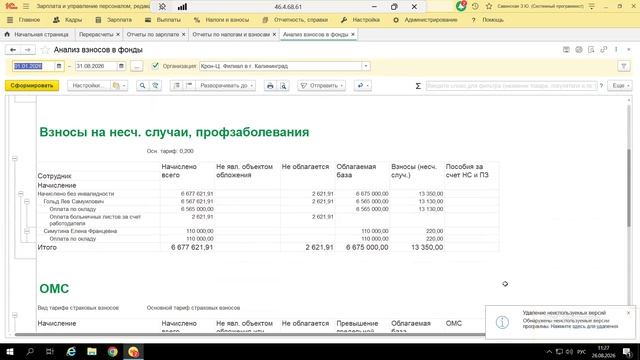The height and width of the screenshot is (360, 640).
Task: Close the Анализ взносов в фонды tab
Action: point(353,34)
